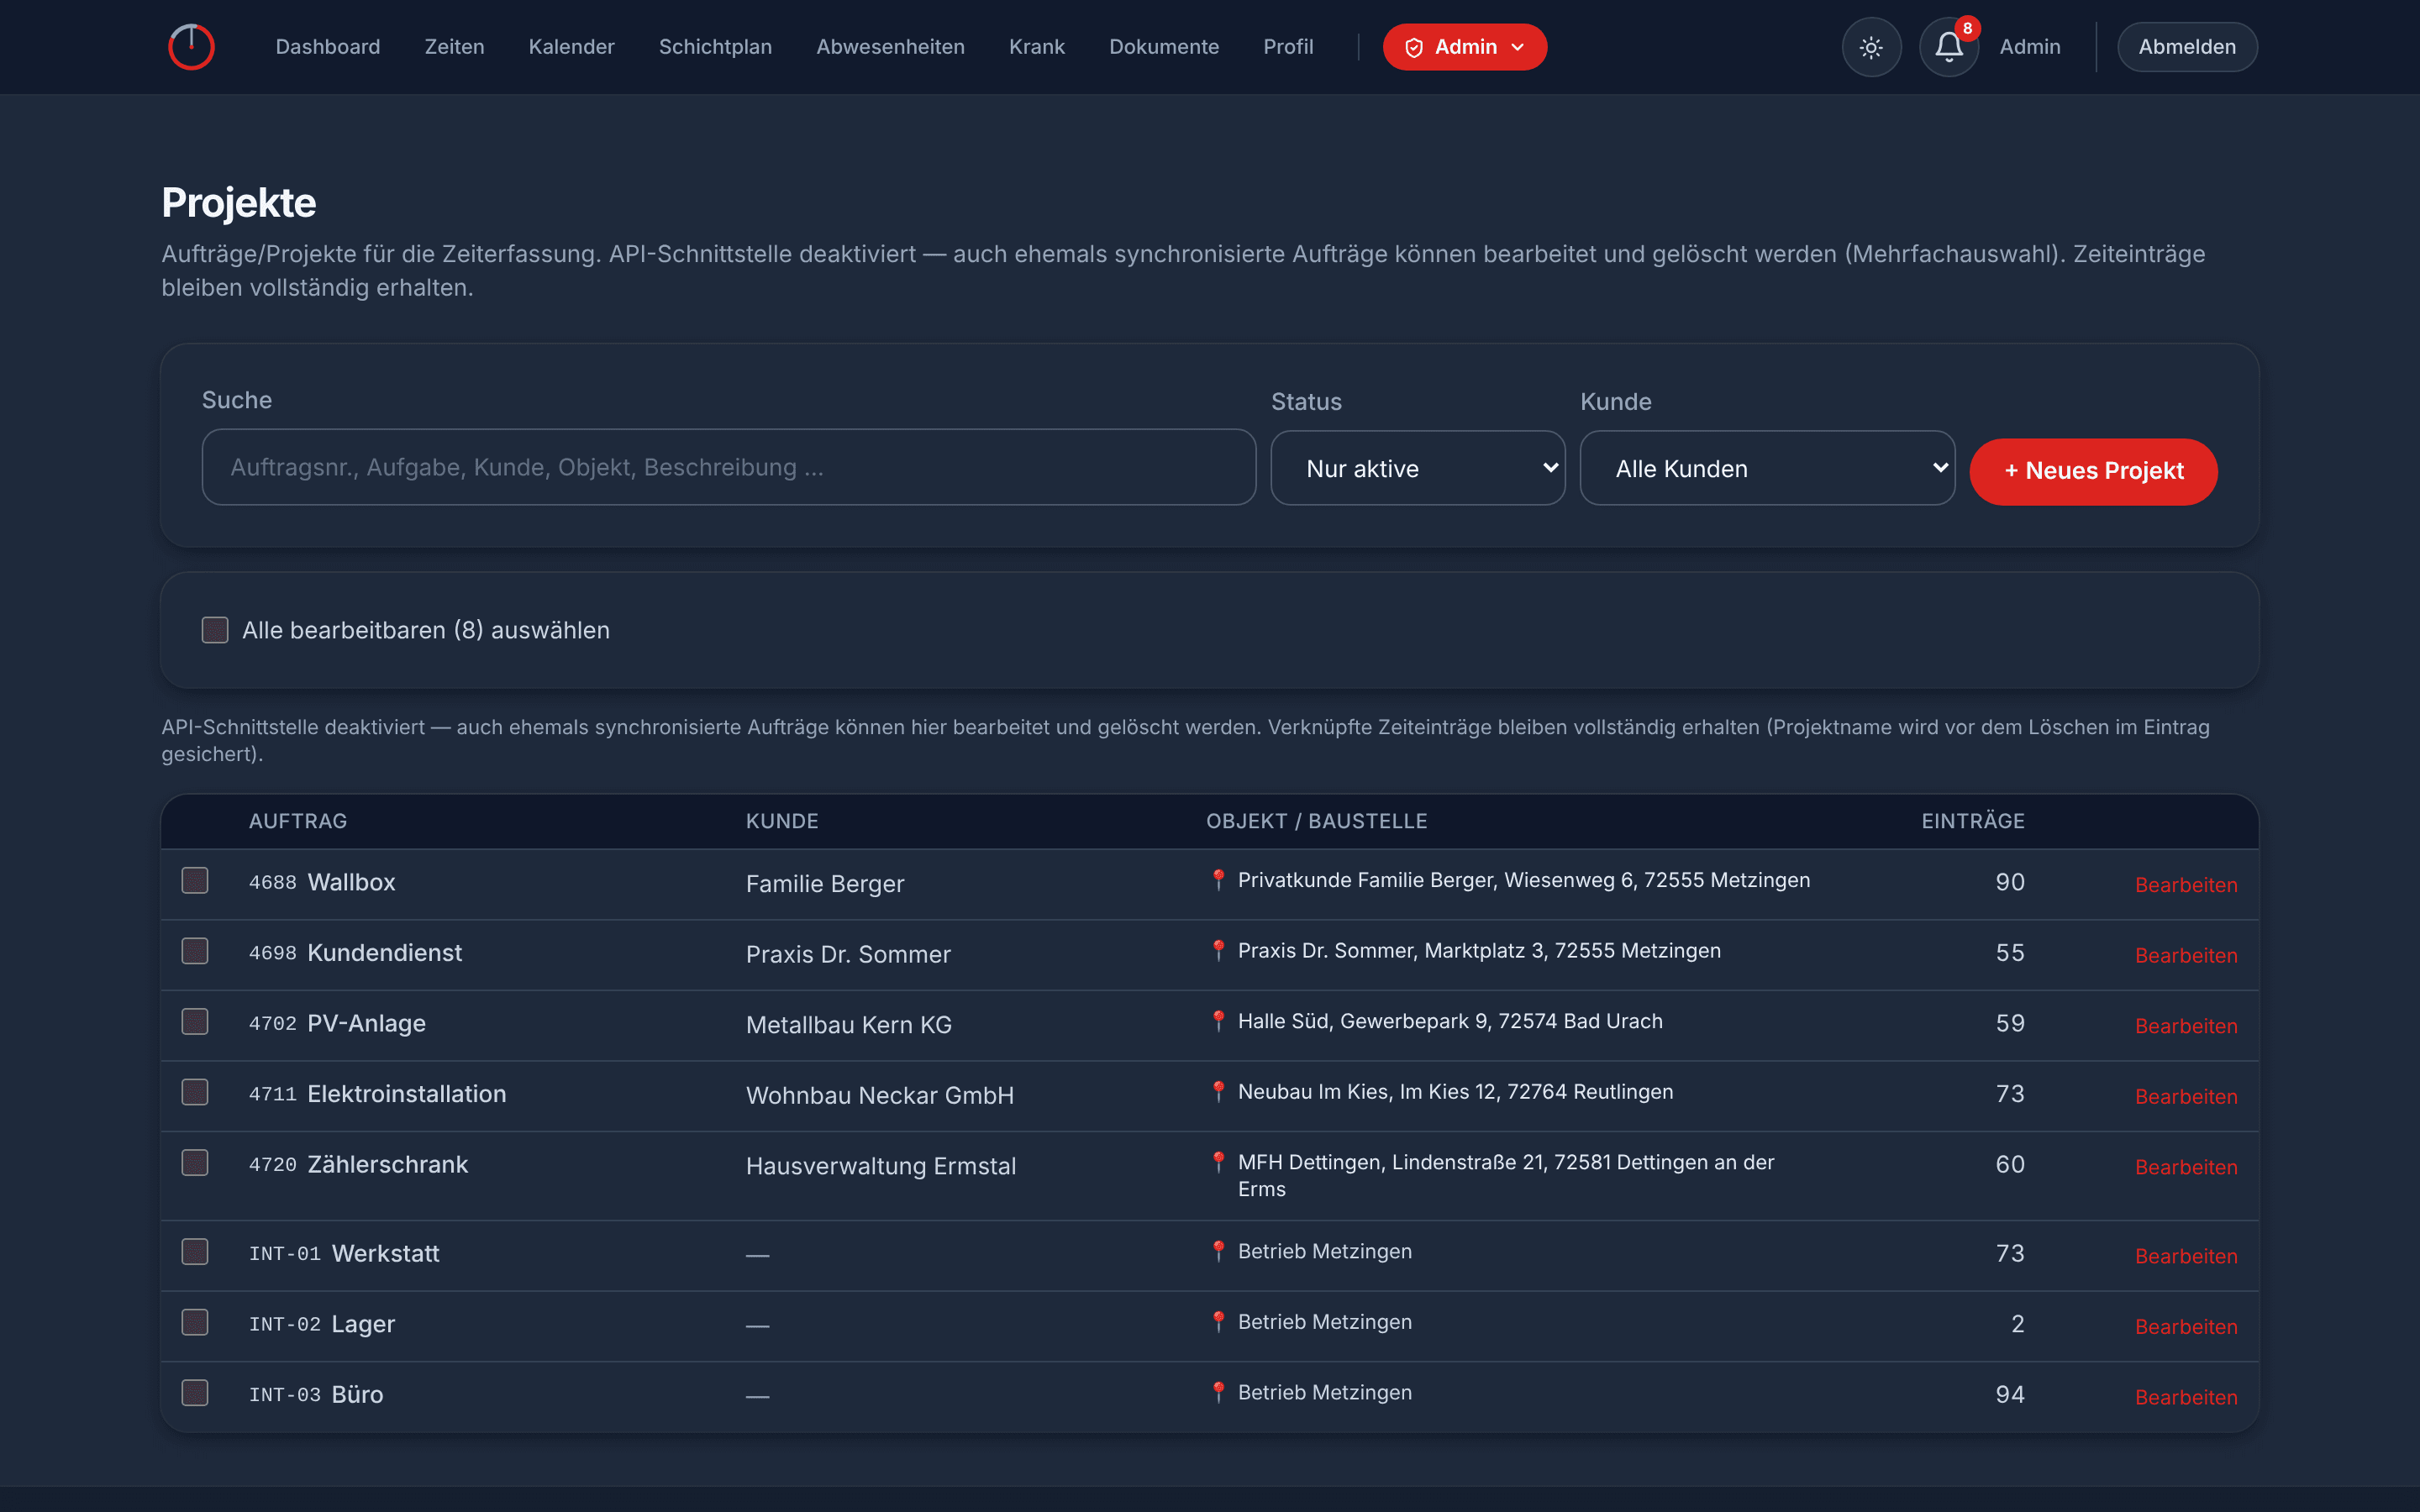Image resolution: width=2420 pixels, height=1512 pixels.
Task: Toggle light theme with sun icon
Action: click(x=1871, y=47)
